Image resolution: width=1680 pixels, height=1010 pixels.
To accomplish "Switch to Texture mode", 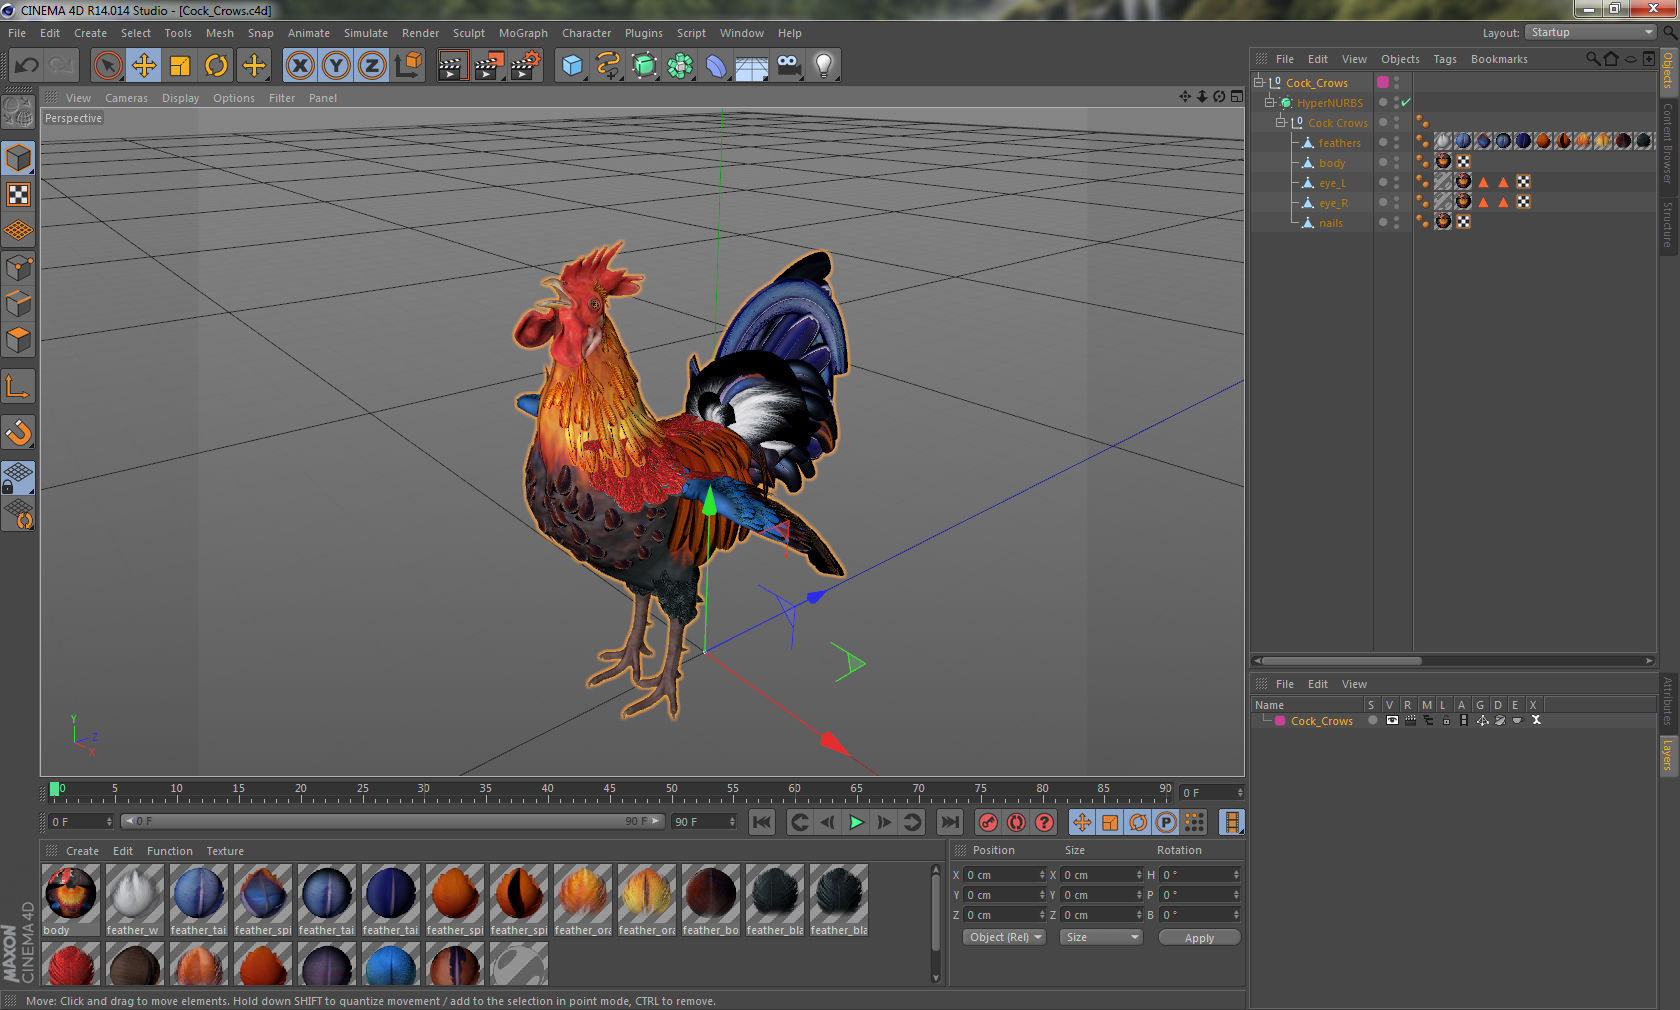I will (x=18, y=194).
